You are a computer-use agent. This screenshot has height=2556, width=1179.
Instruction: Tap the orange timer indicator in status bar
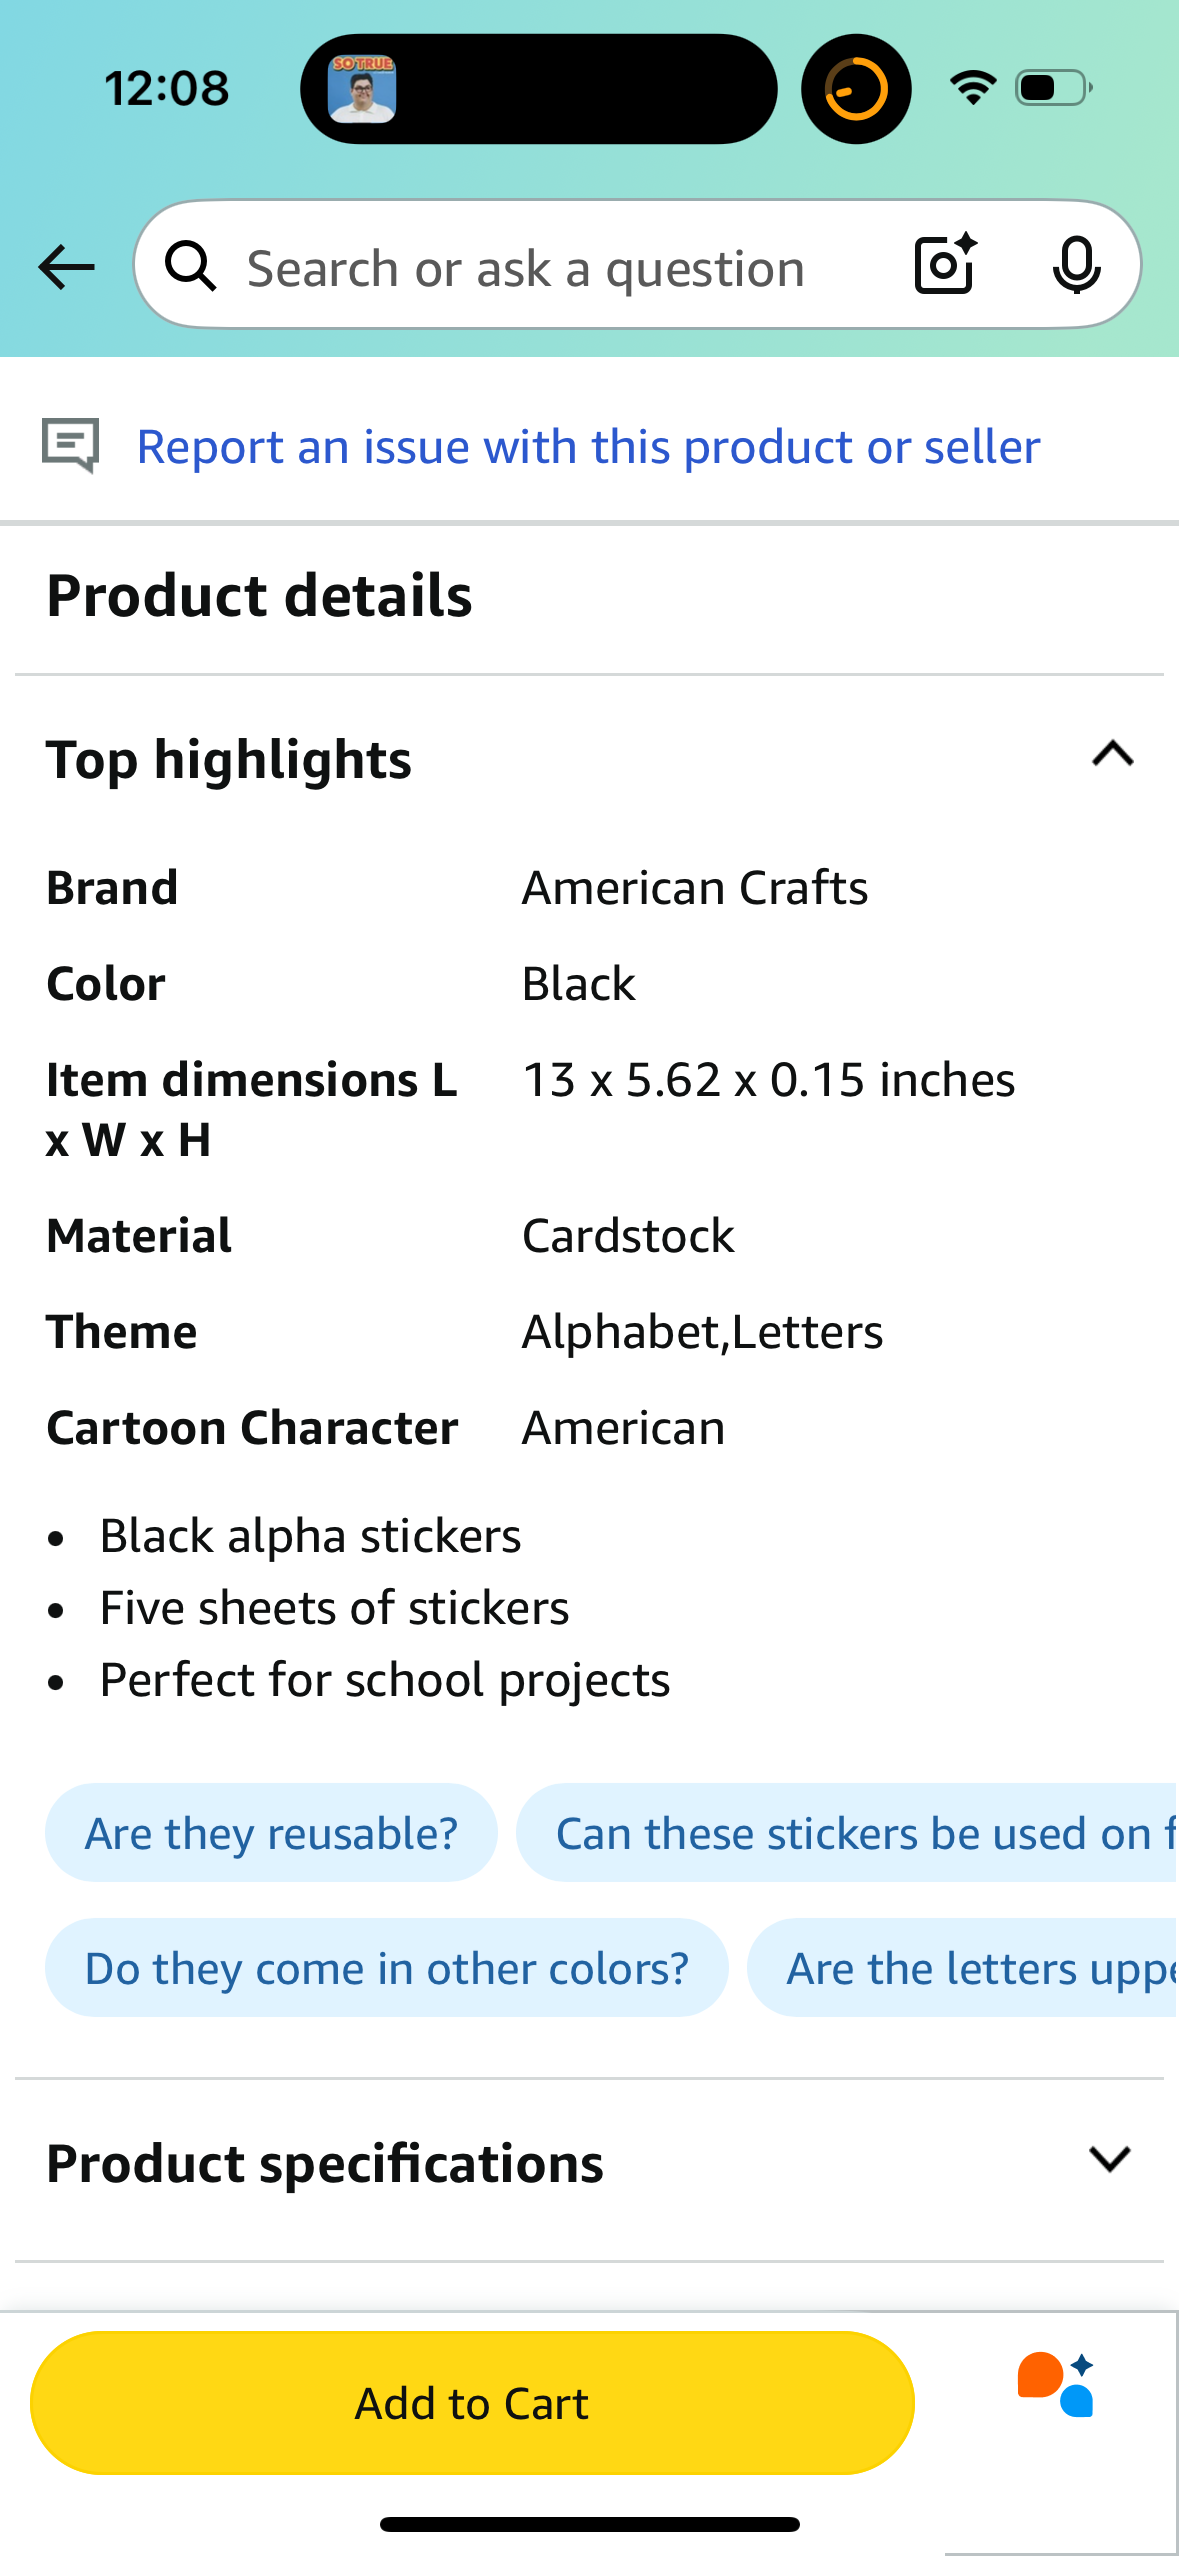coord(856,89)
